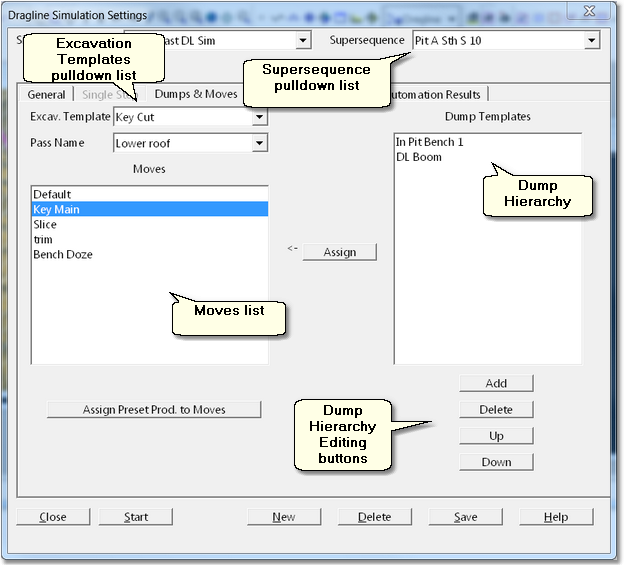Save the simulation settings
Image resolution: width=624 pixels, height=567 pixels.
click(x=466, y=517)
